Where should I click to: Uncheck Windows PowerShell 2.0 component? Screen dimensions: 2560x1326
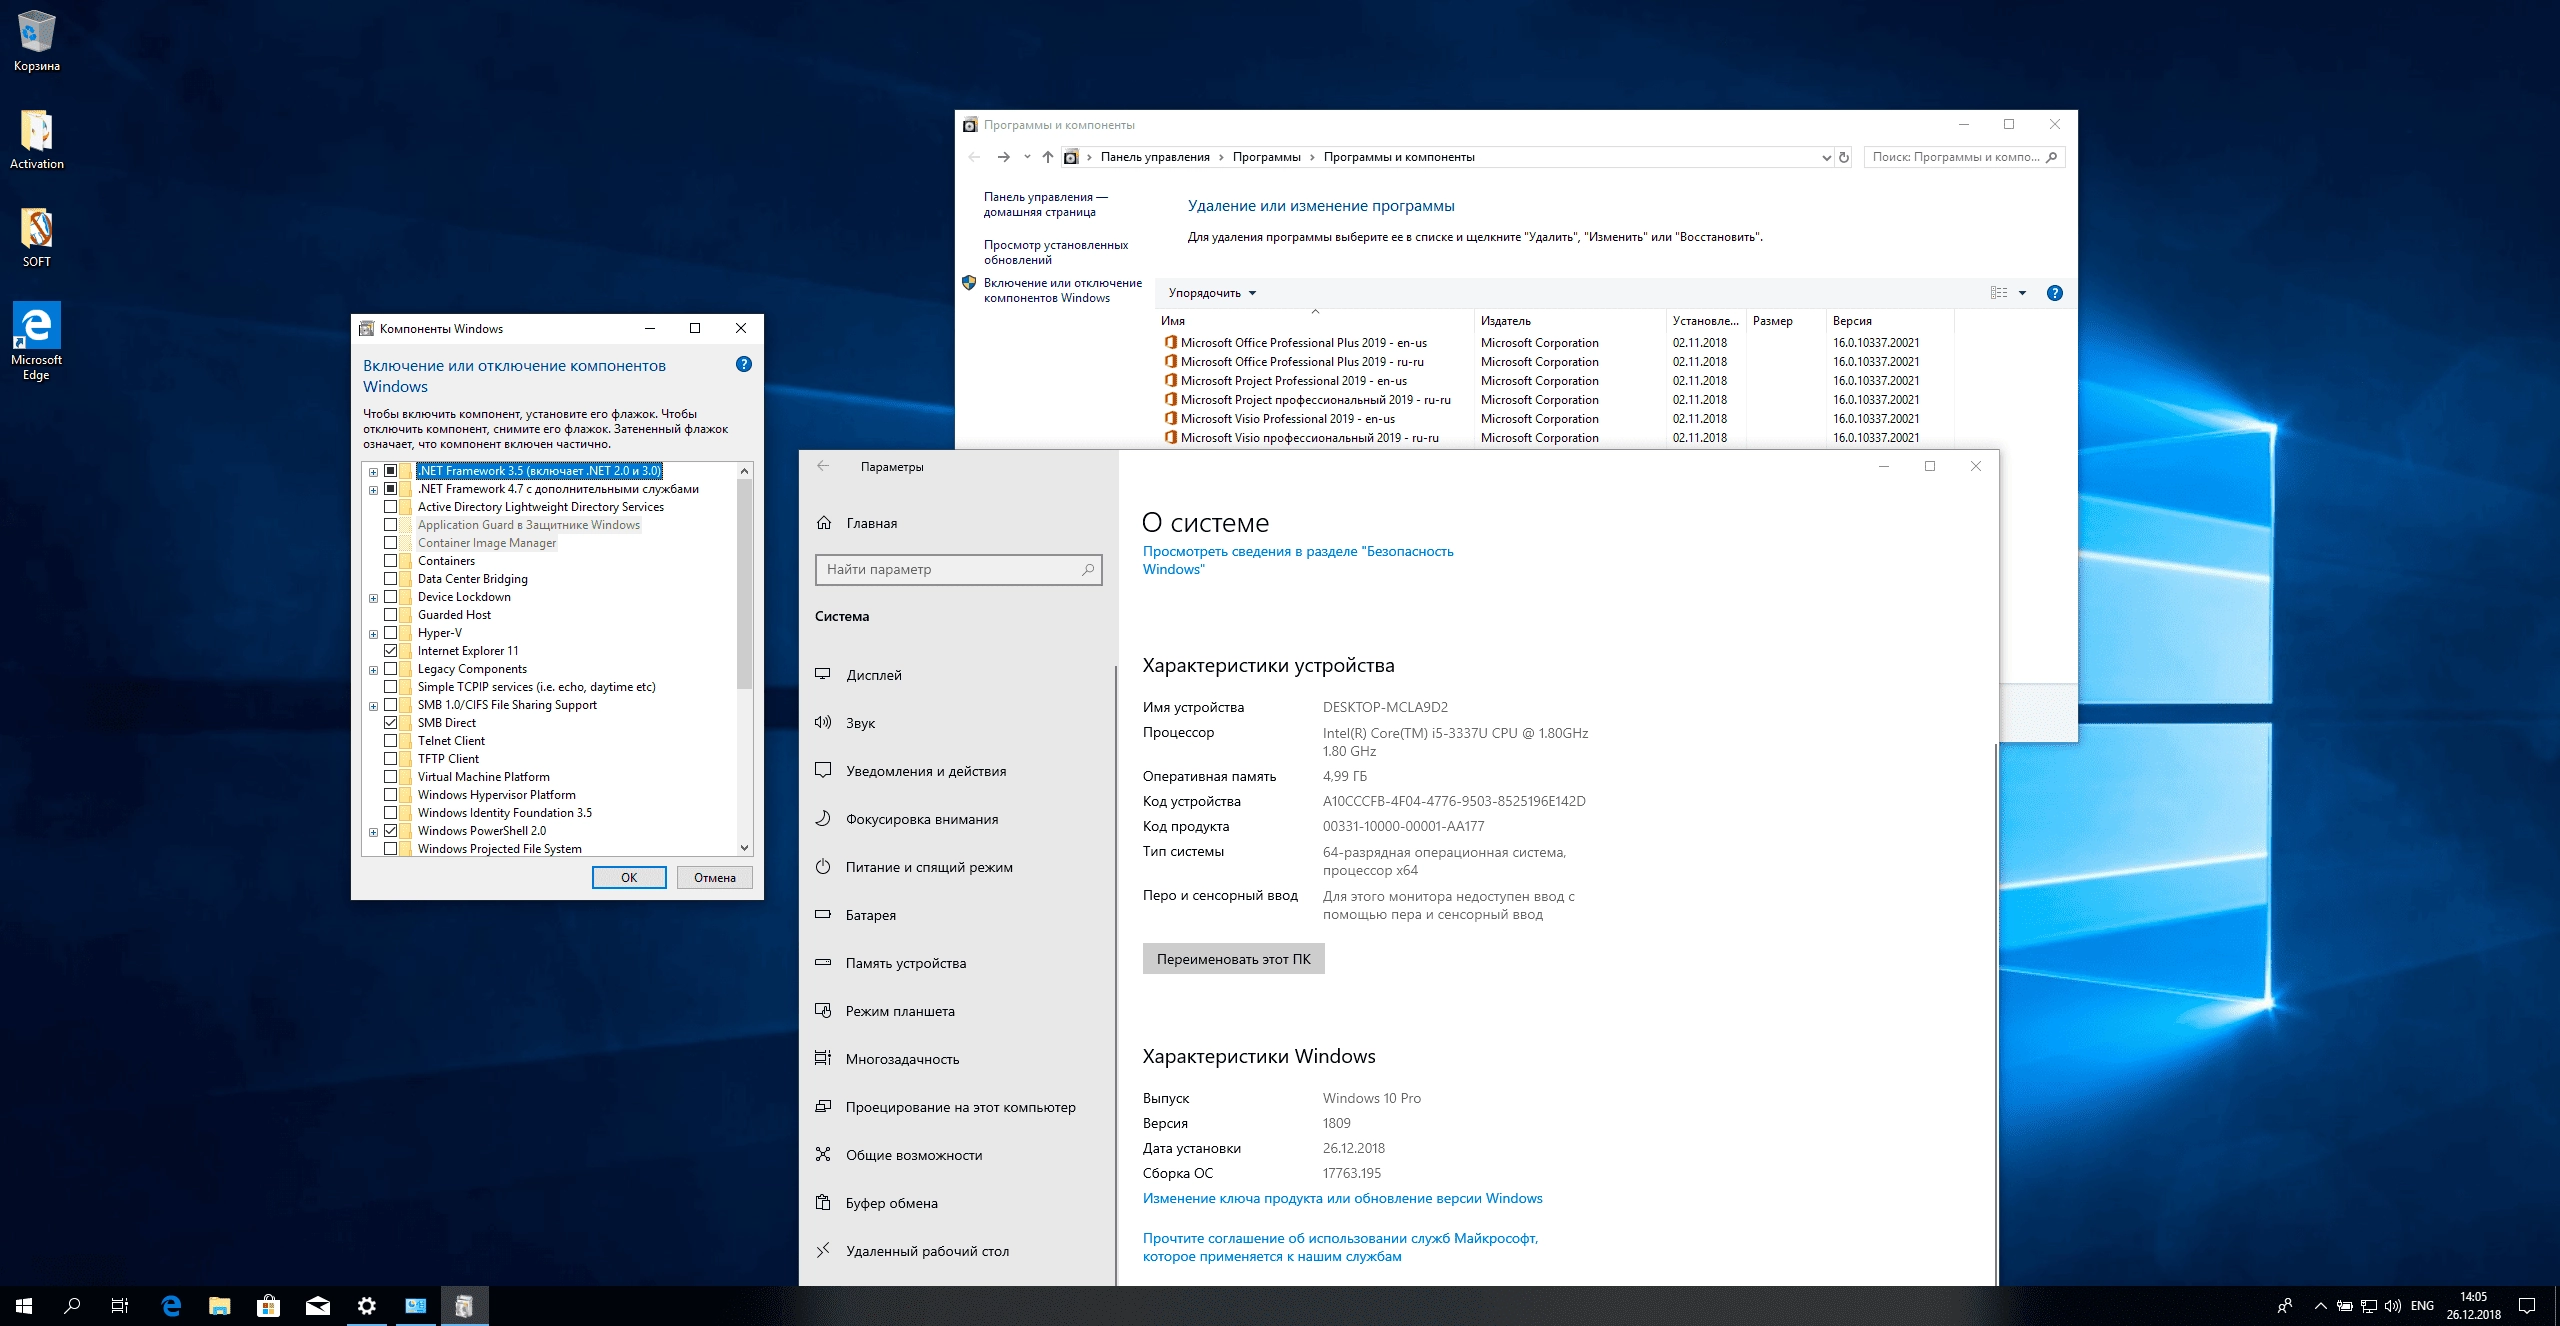[x=391, y=831]
